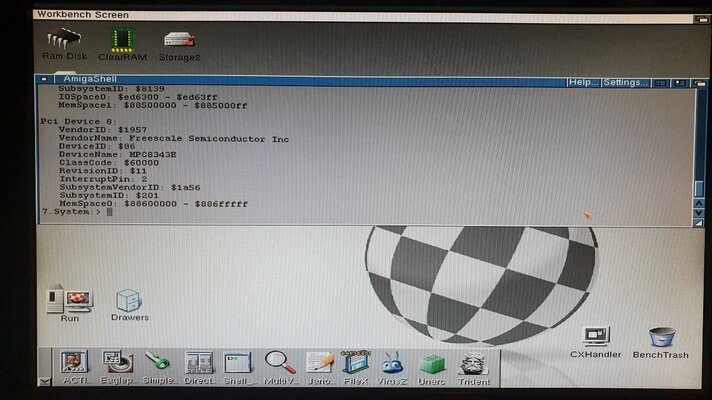The image size is (712, 400).
Task: Click the scroll-down arrow in AmigaShell
Action: pos(699,212)
